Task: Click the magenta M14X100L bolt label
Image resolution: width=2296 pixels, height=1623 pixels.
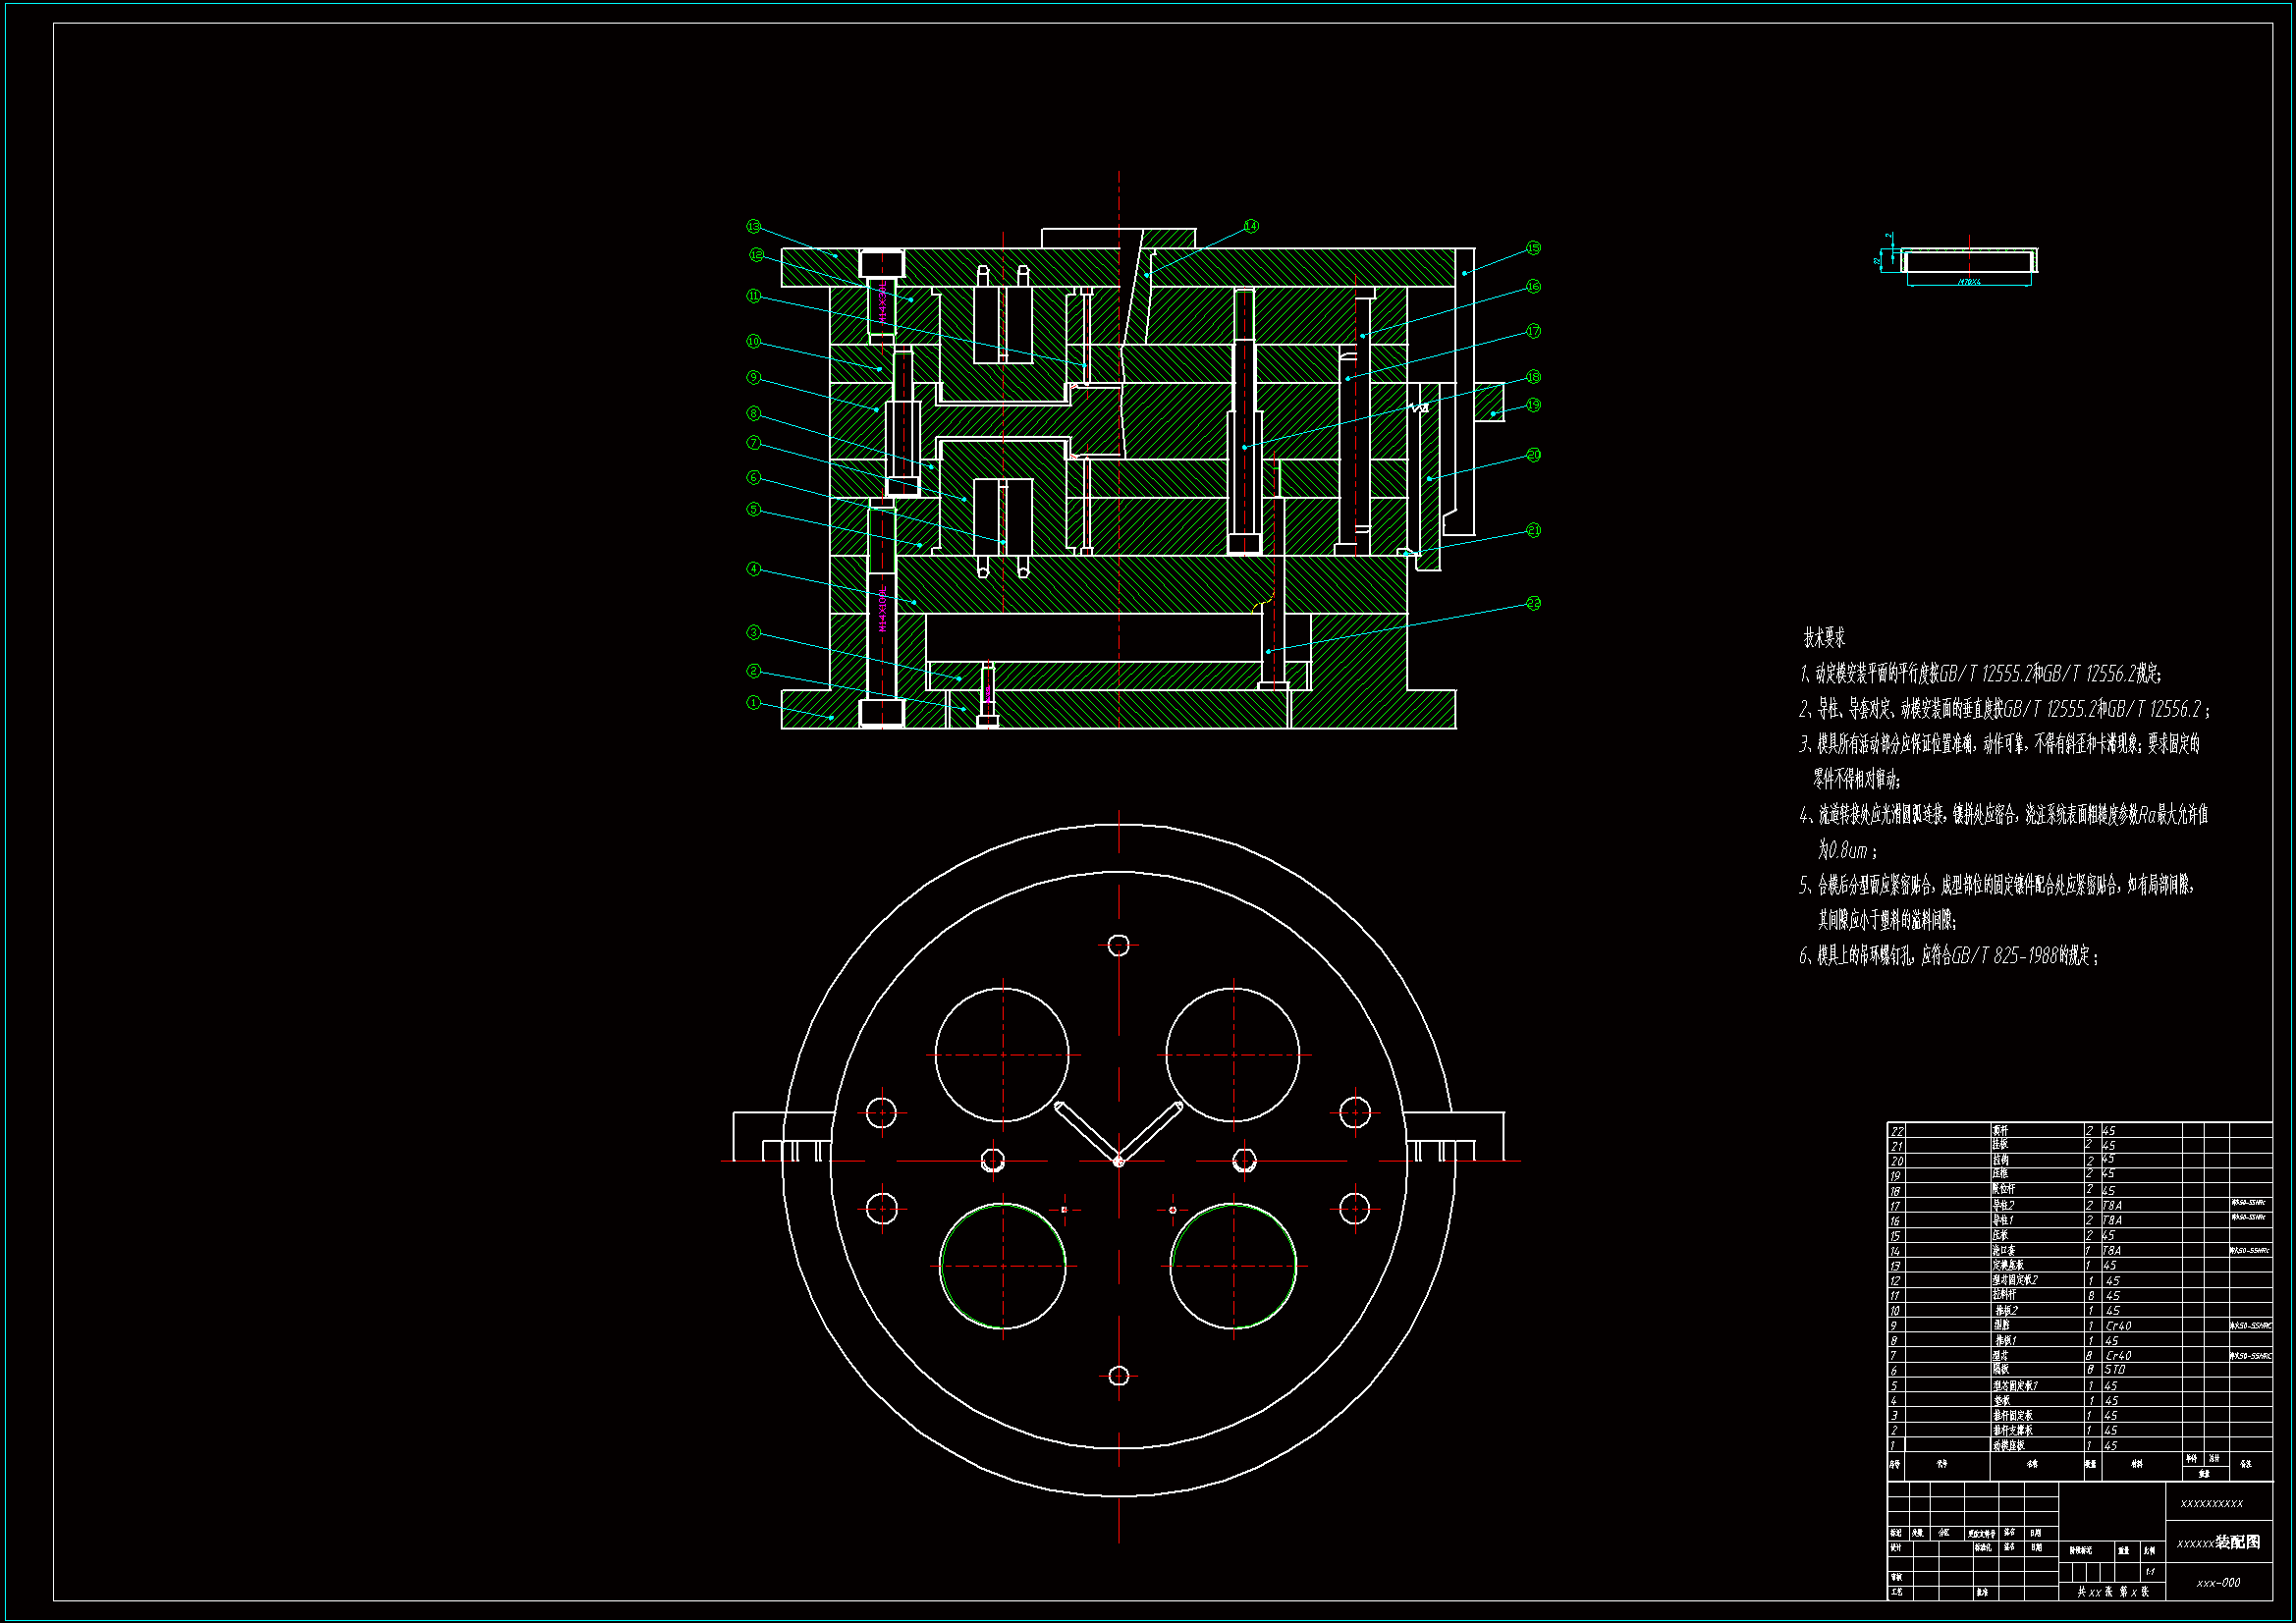Action: pos(882,610)
